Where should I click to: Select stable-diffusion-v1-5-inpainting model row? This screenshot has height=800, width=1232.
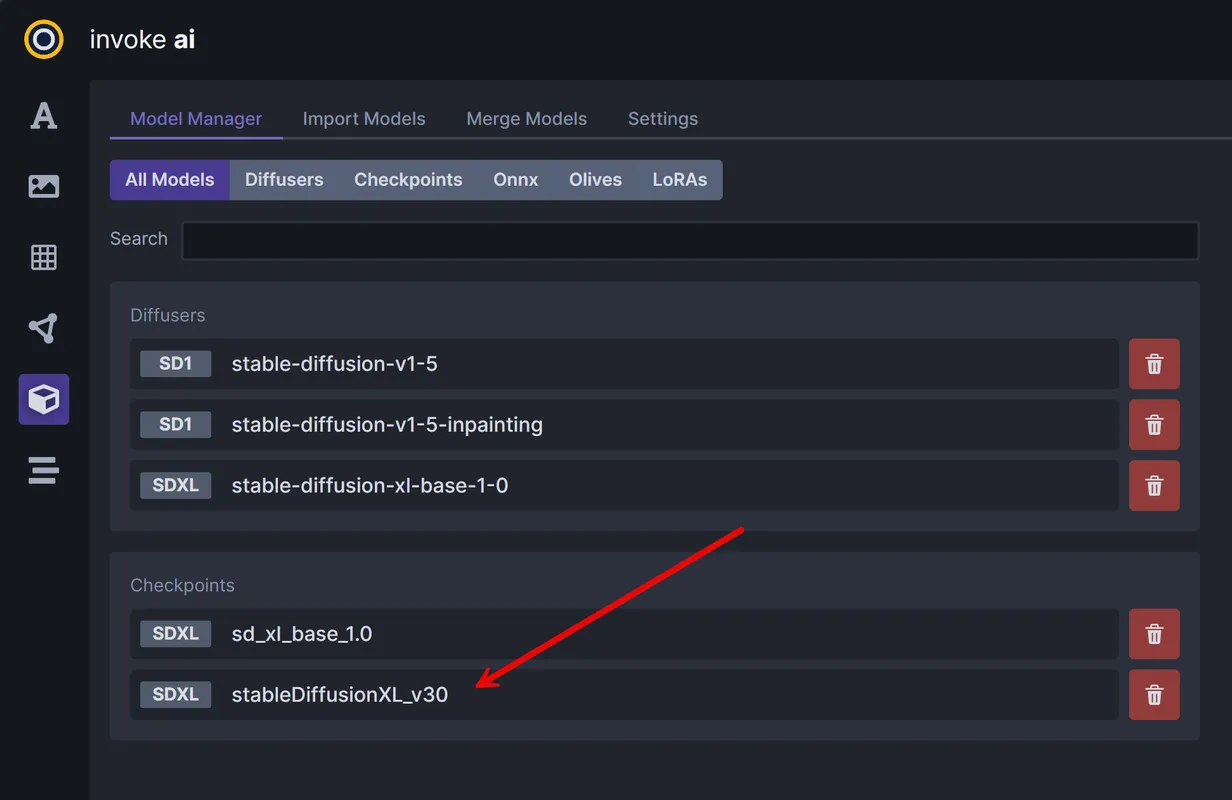[624, 425]
